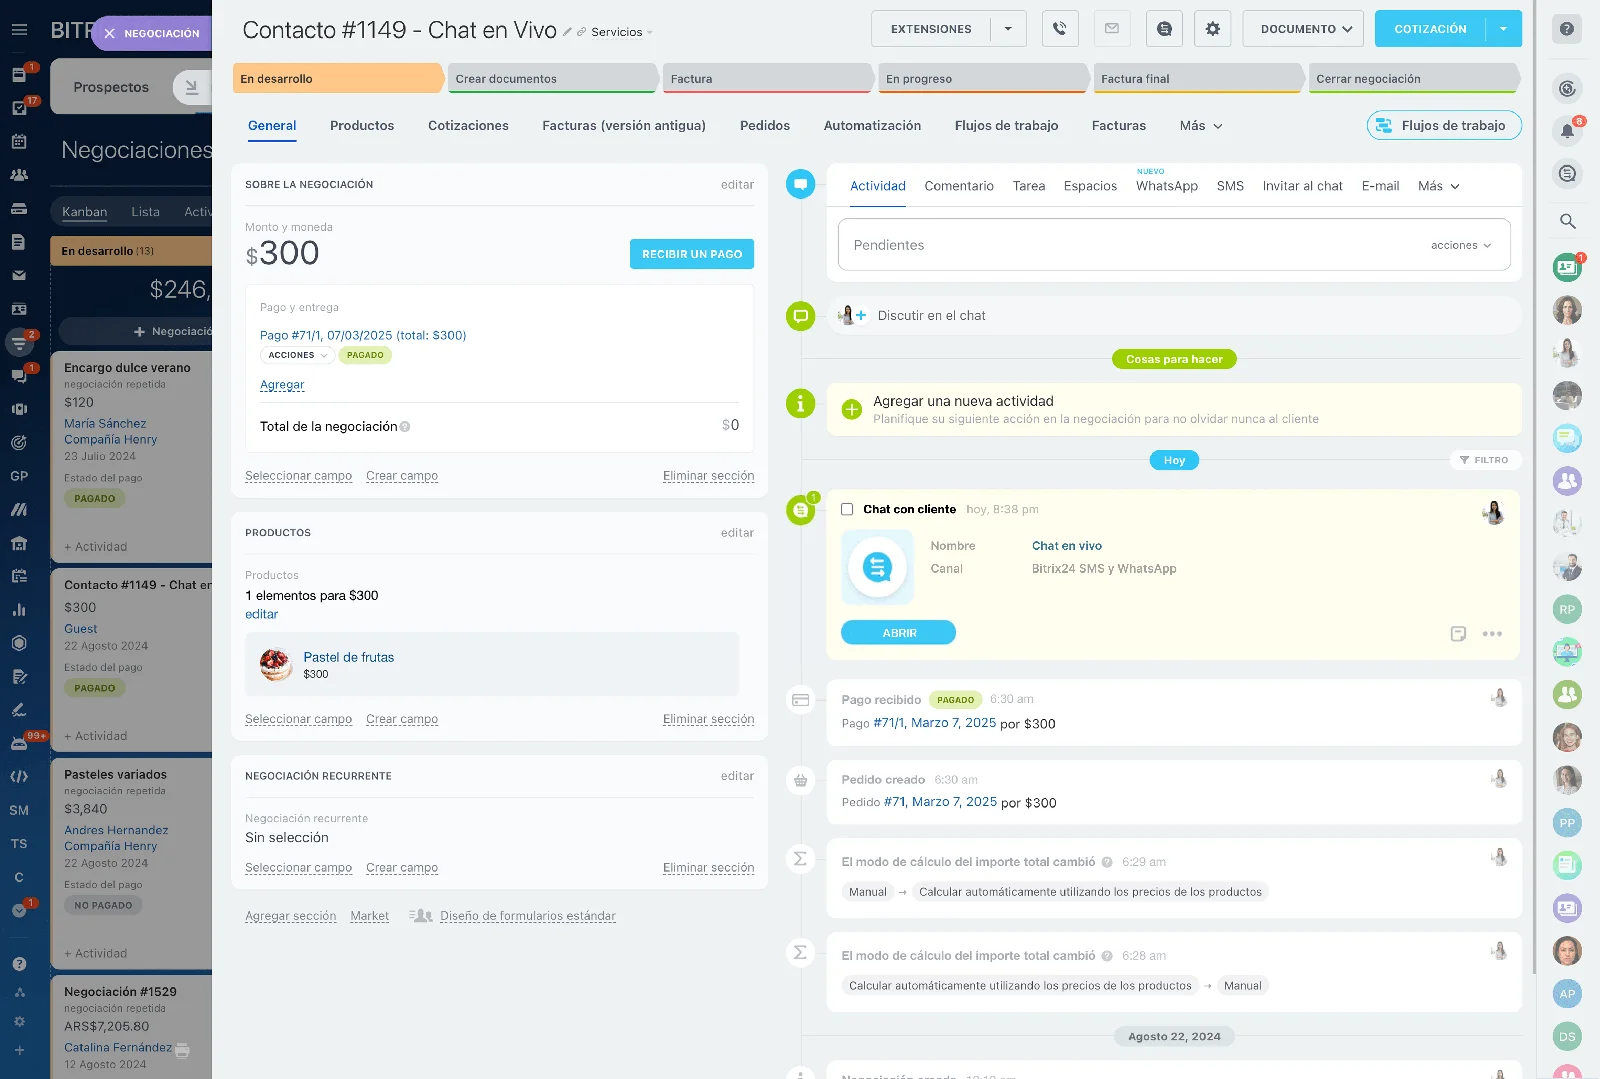Click the email envelope icon in header
This screenshot has width=1600, height=1079.
pos(1112,29)
